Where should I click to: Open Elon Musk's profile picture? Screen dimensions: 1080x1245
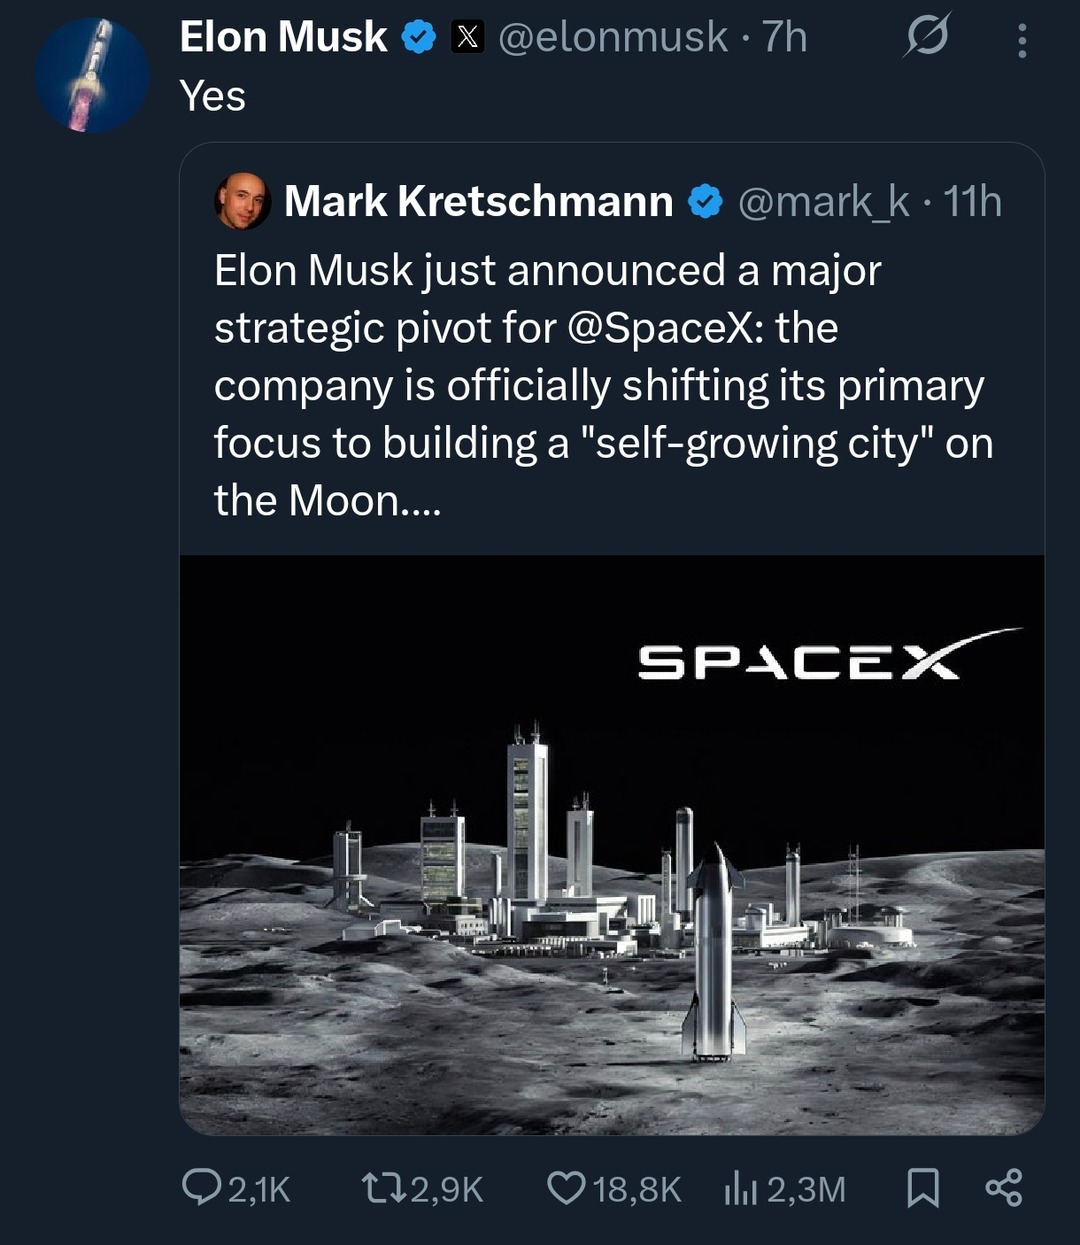point(90,73)
